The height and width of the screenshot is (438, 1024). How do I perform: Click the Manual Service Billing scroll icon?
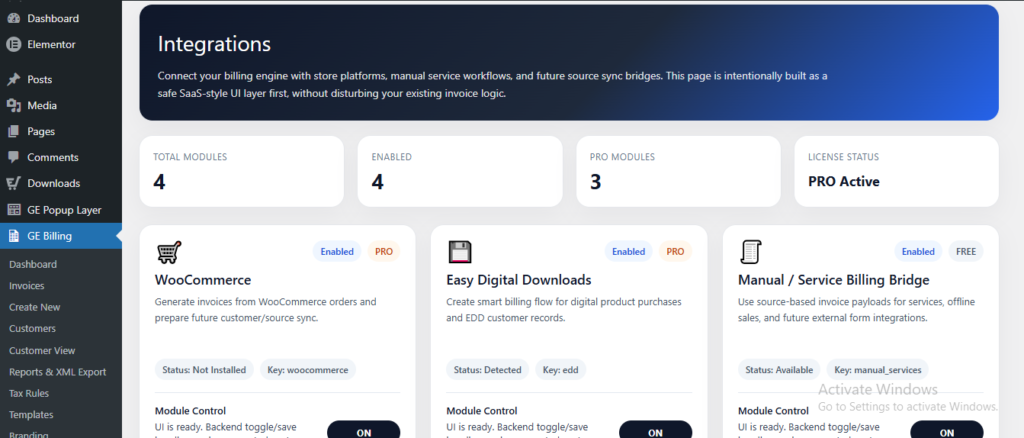coord(751,251)
